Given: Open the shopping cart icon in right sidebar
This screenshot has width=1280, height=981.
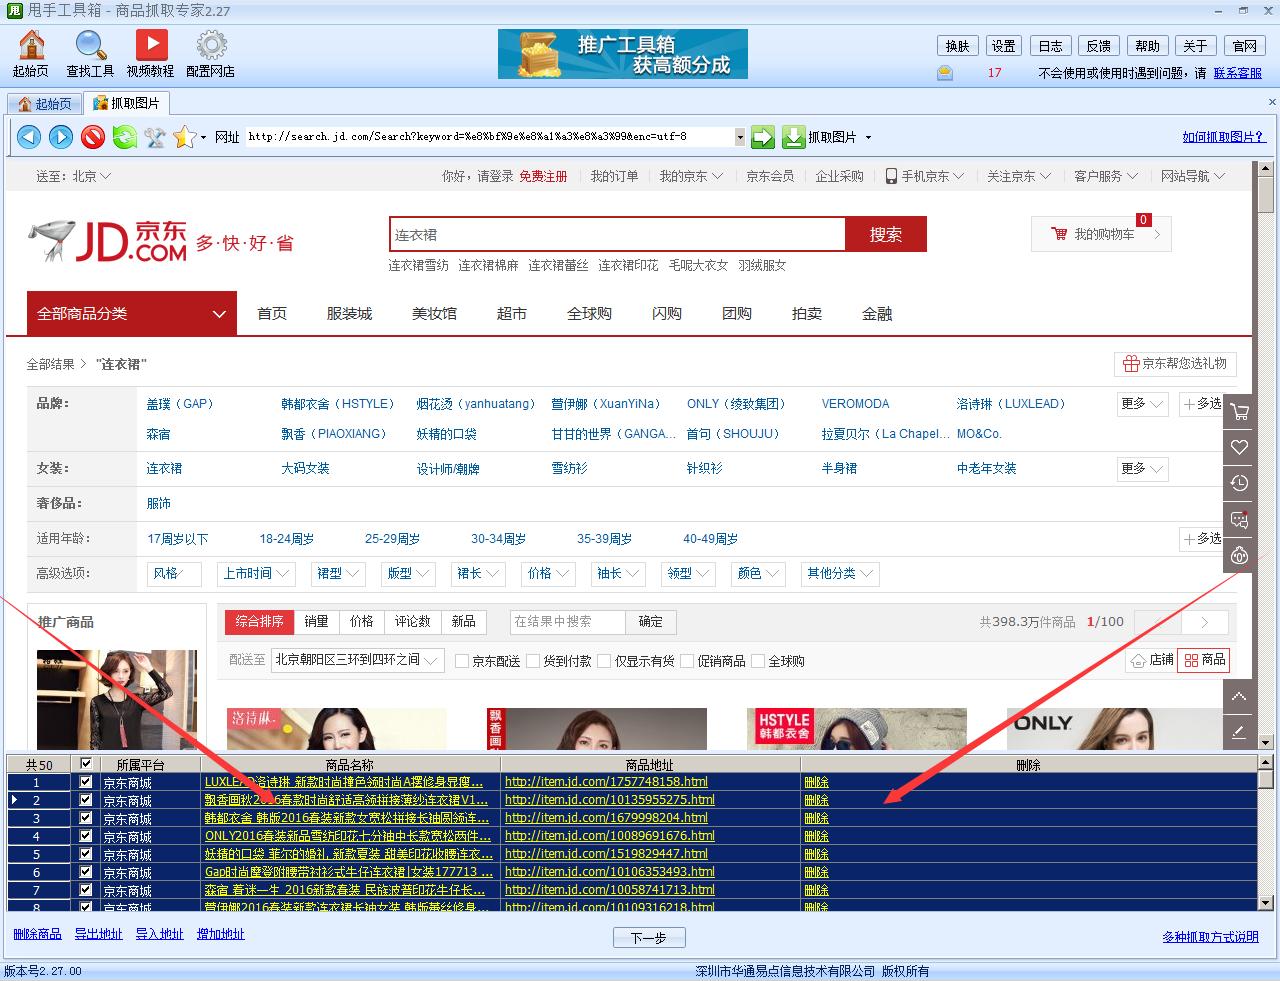Looking at the screenshot, I should point(1239,410).
